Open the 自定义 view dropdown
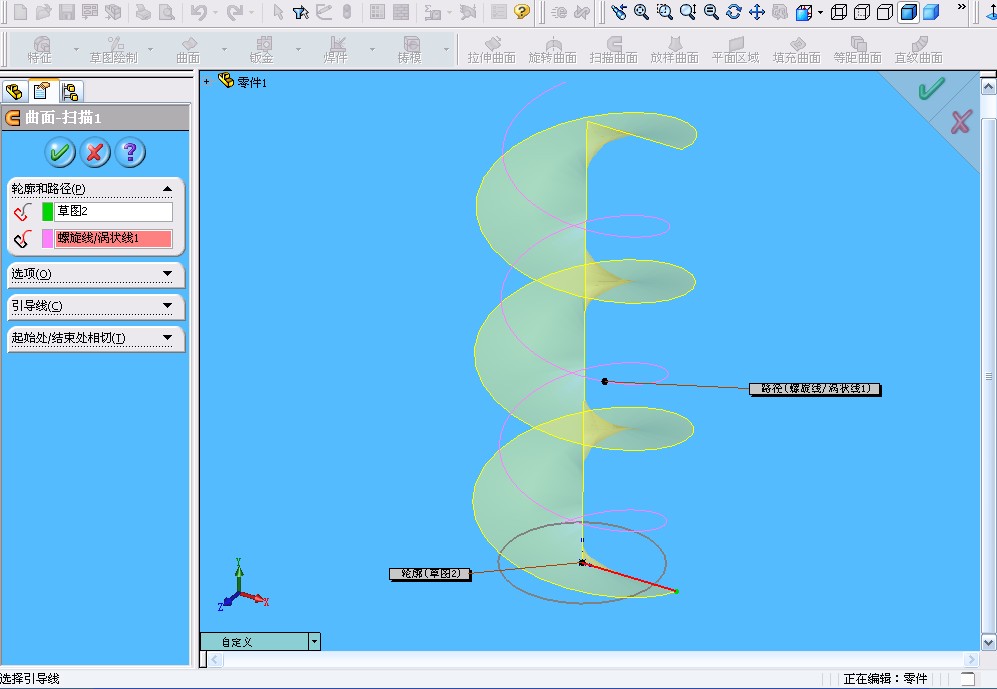Screen dimensions: 997x689 pos(314,641)
